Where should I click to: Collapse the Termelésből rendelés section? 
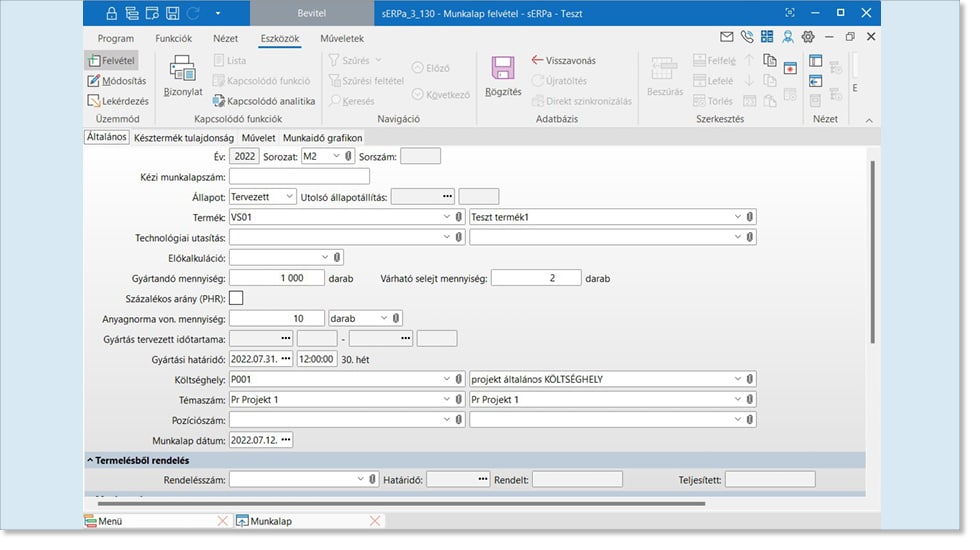90,460
